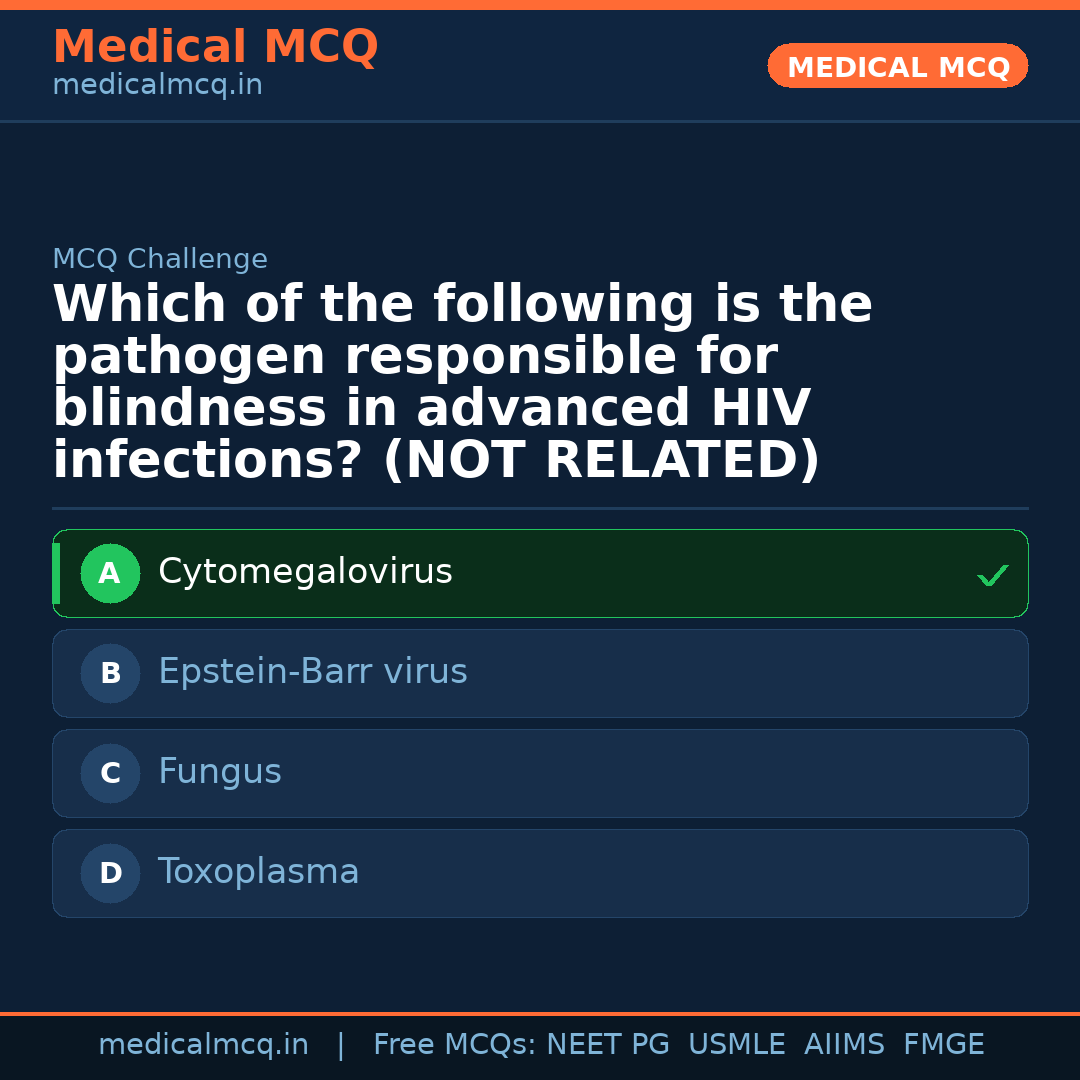Click the FMGE footer label
Image resolution: width=1080 pixels, height=1080 pixels.
[943, 1045]
